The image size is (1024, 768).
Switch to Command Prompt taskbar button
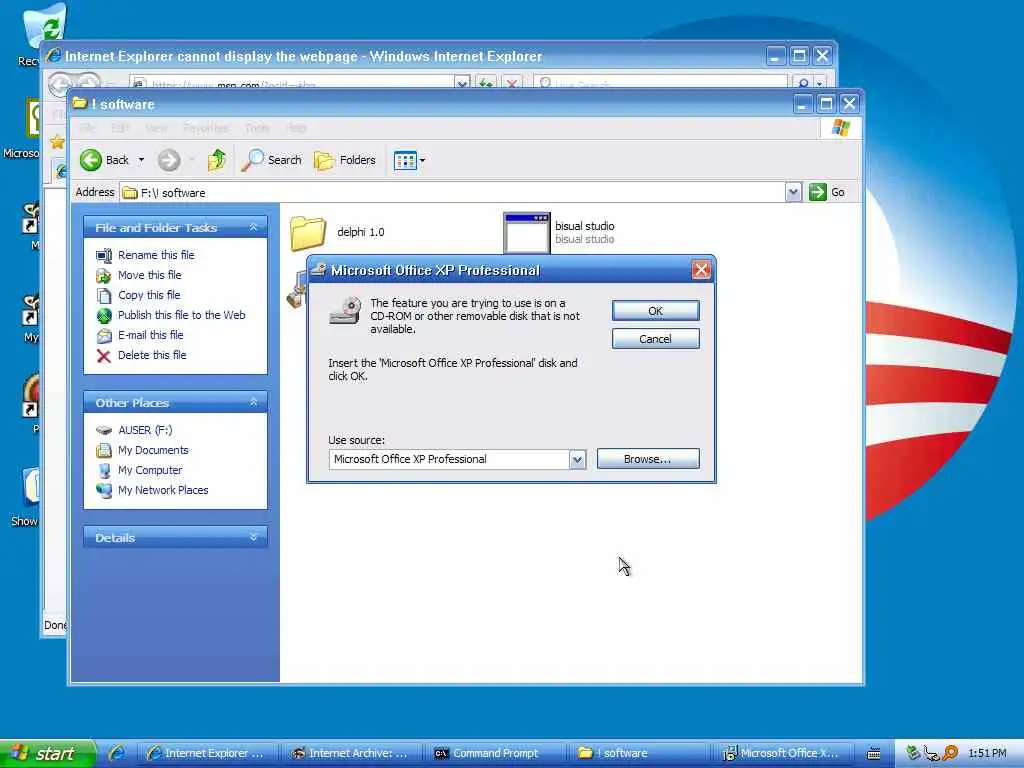(x=498, y=754)
